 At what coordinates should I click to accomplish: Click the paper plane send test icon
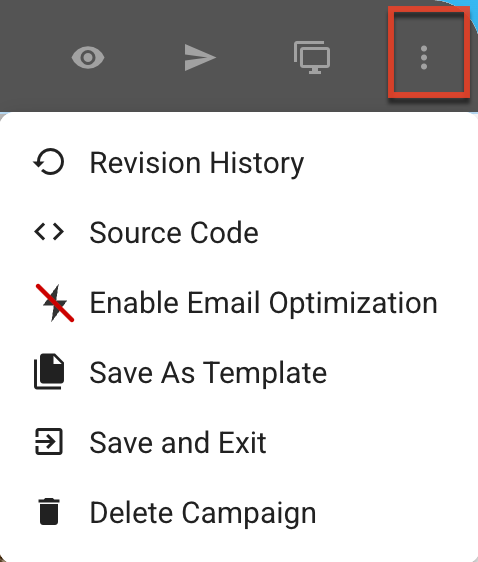point(200,57)
